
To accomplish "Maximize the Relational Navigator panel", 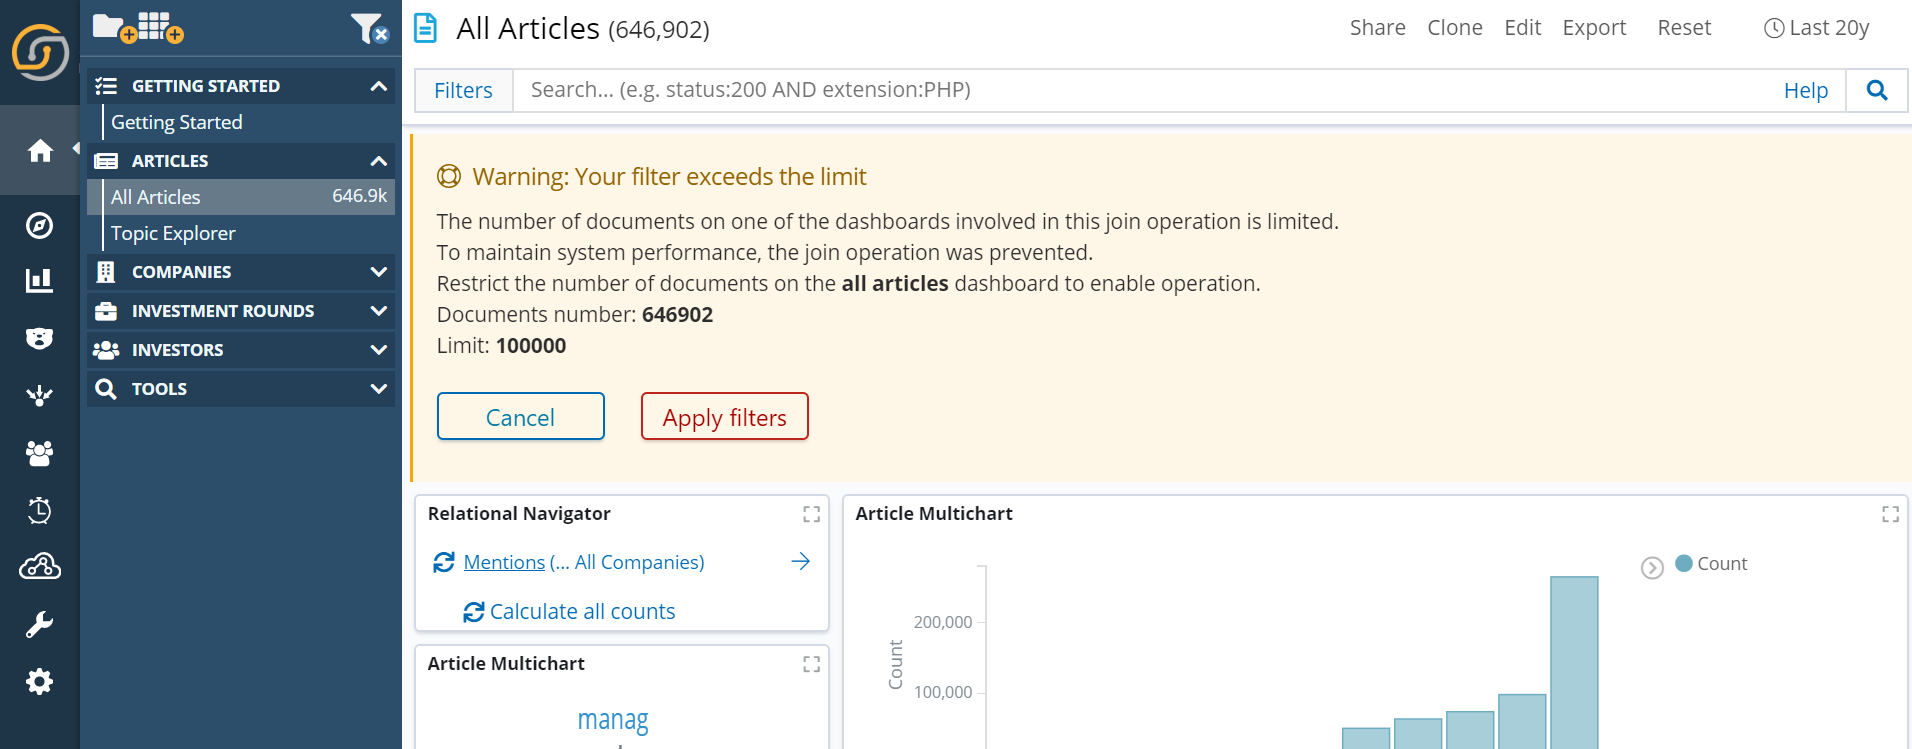I will (811, 514).
